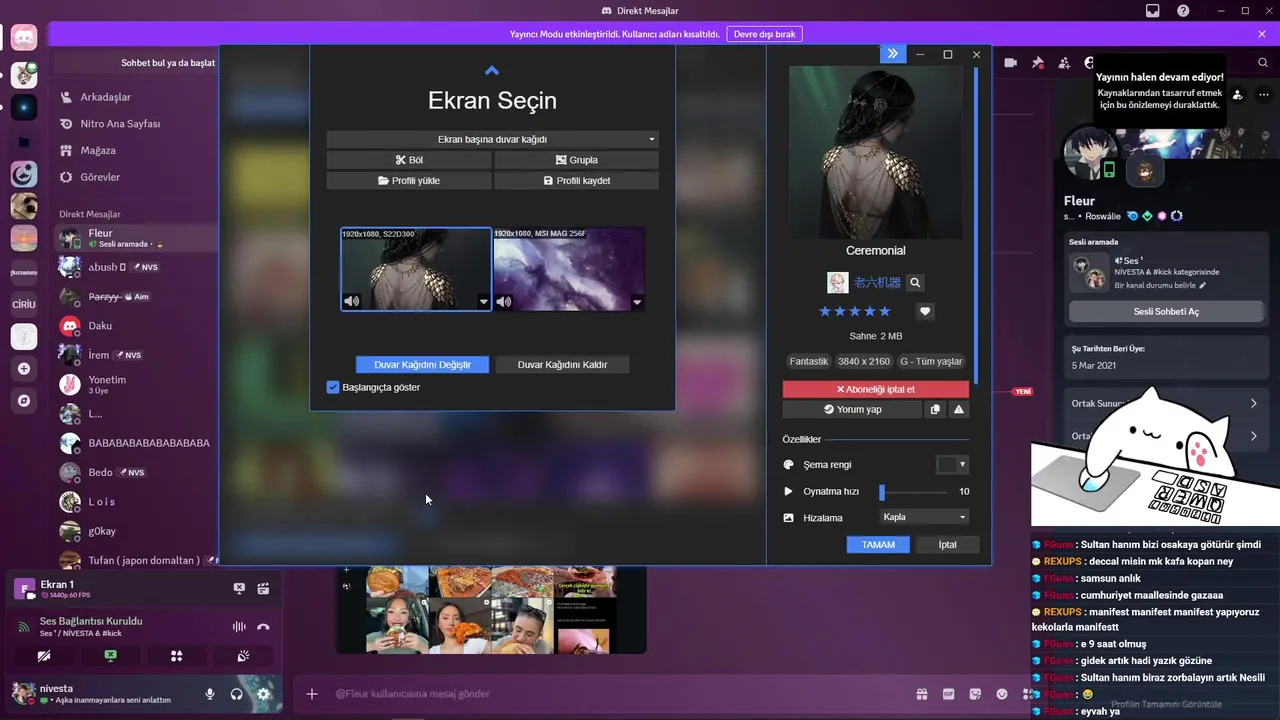The image size is (1280, 720).
Task: Adjust the Oynatma hızı slider
Action: coord(913,492)
